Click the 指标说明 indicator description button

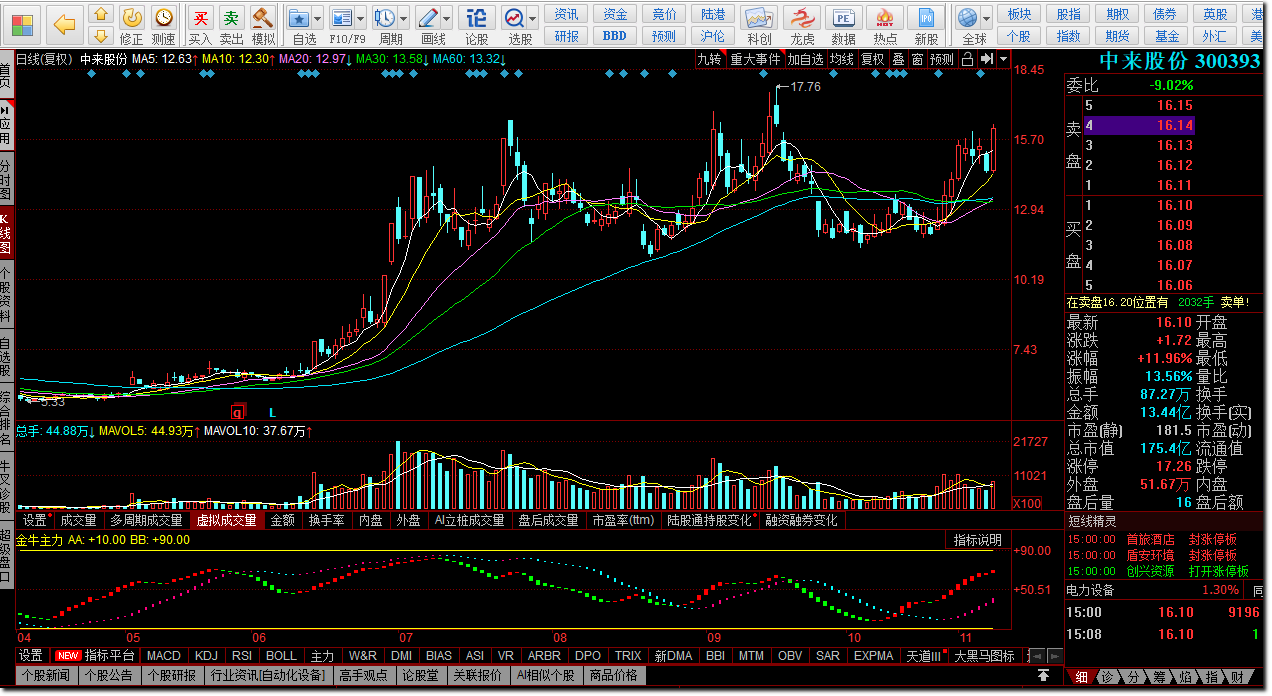coord(977,540)
